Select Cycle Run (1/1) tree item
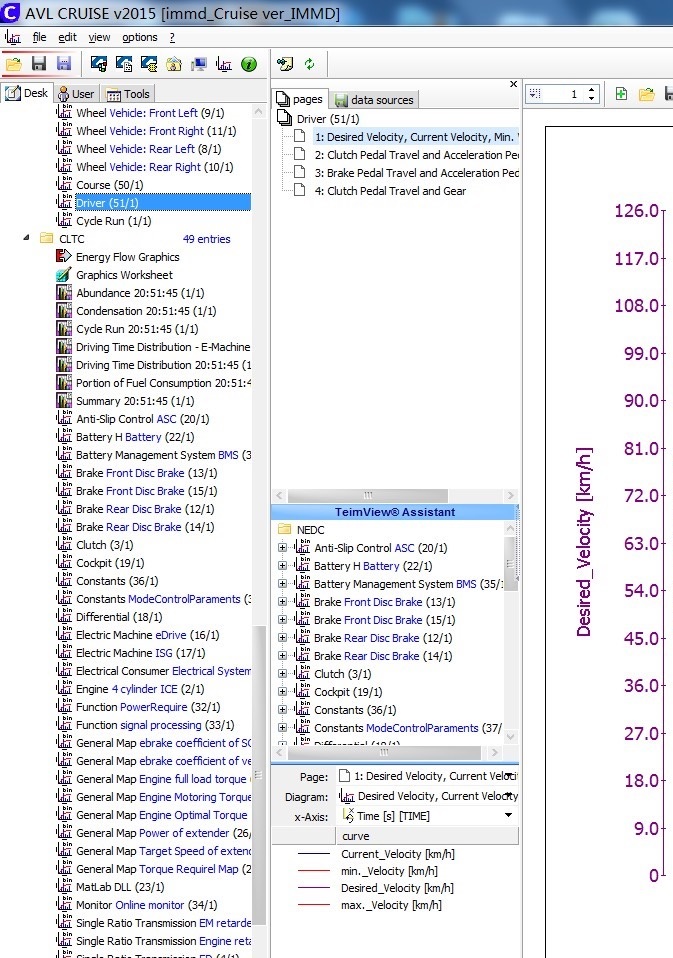 113,221
